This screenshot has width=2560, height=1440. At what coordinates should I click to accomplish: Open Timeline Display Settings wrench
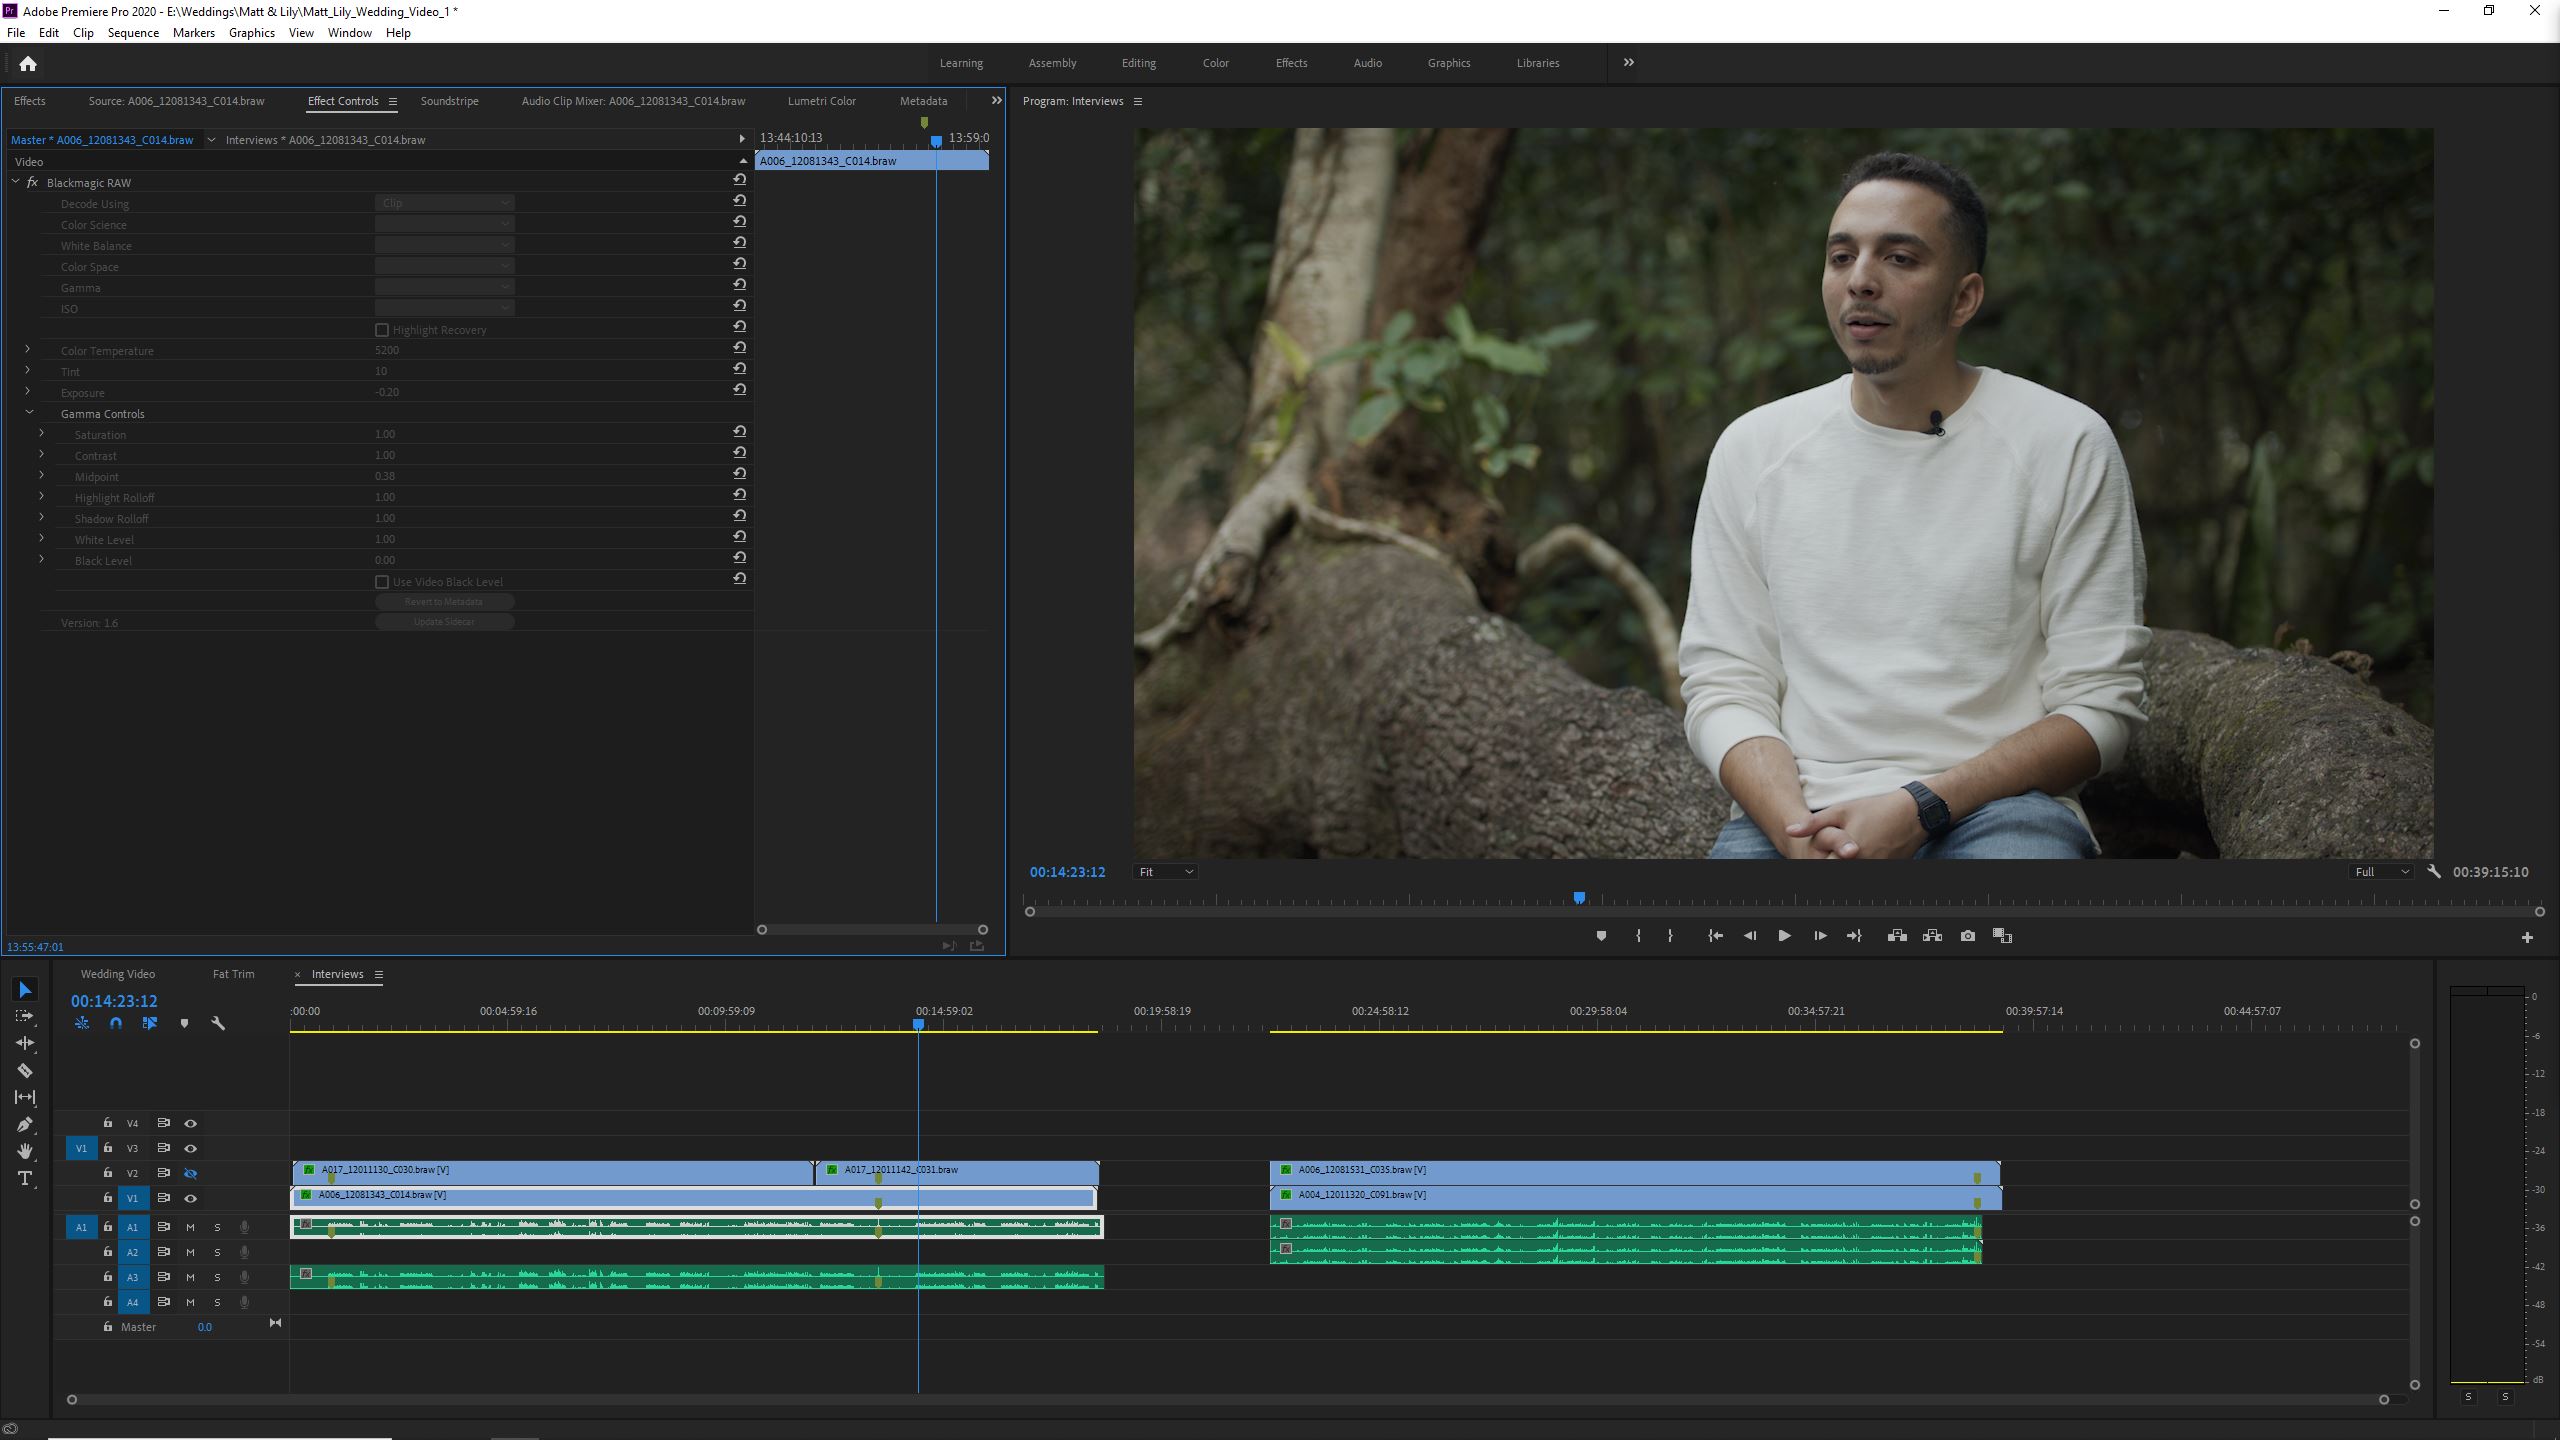(x=218, y=1023)
